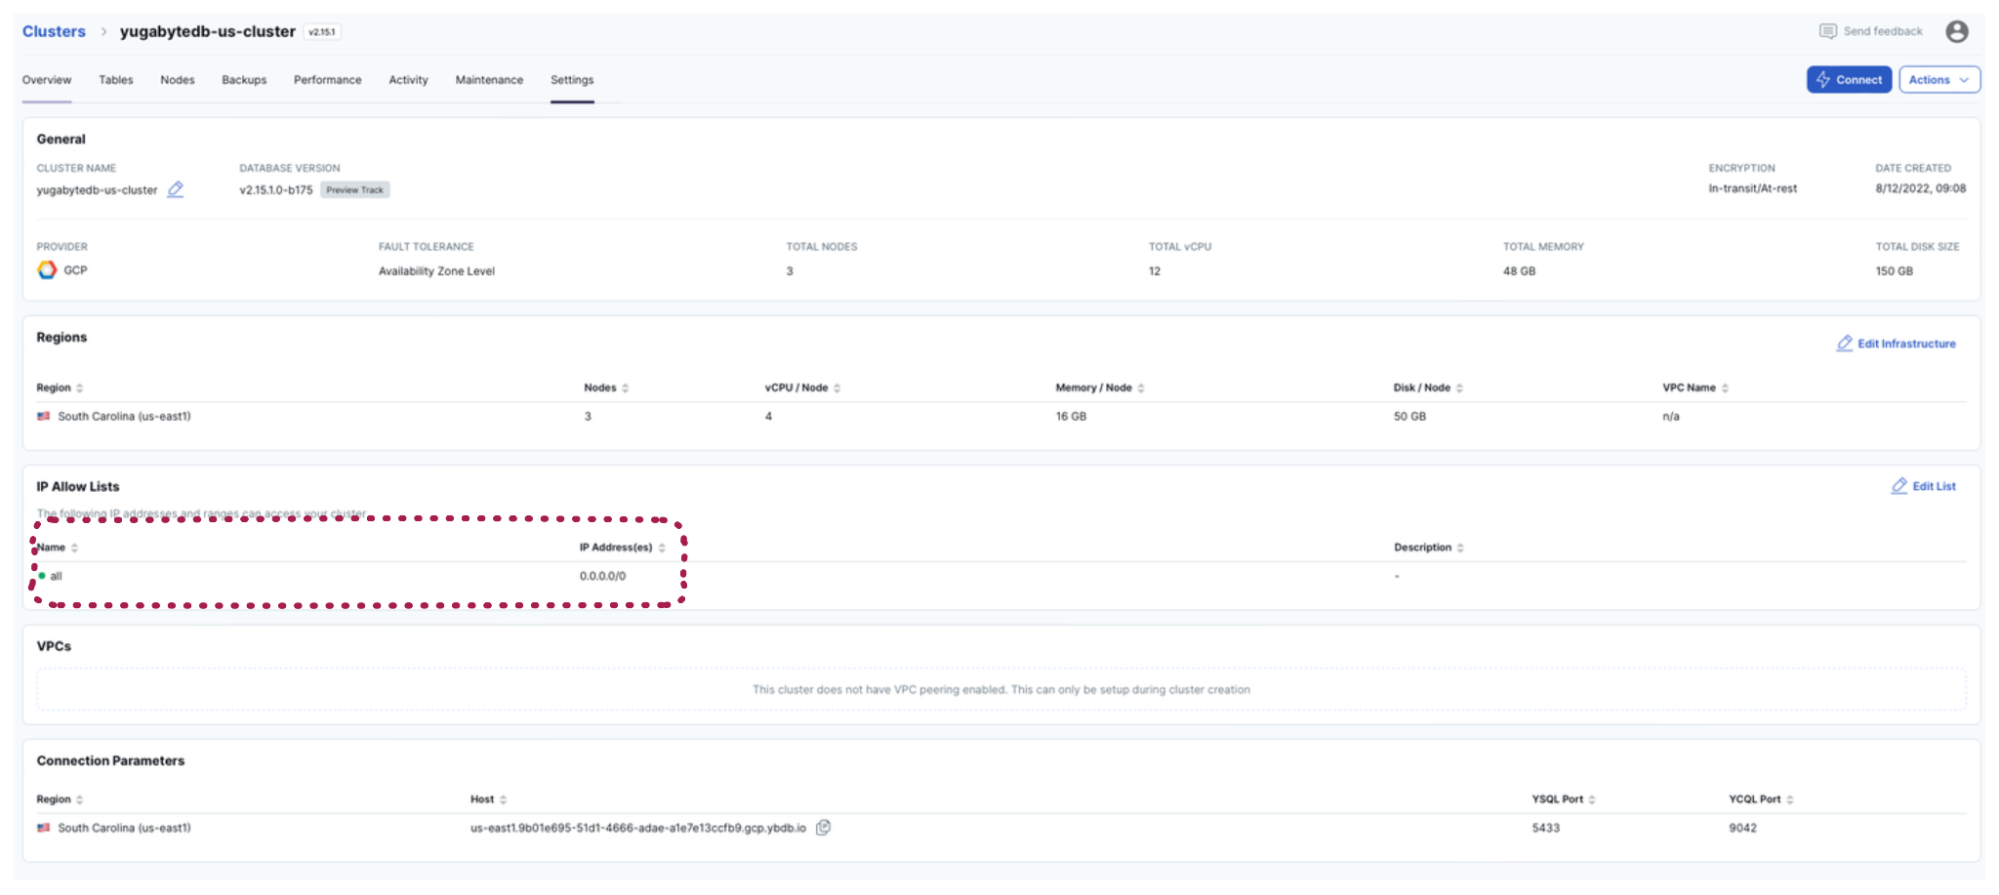Click the Preview Track badge
This screenshot has width=1999, height=895.
pos(355,190)
